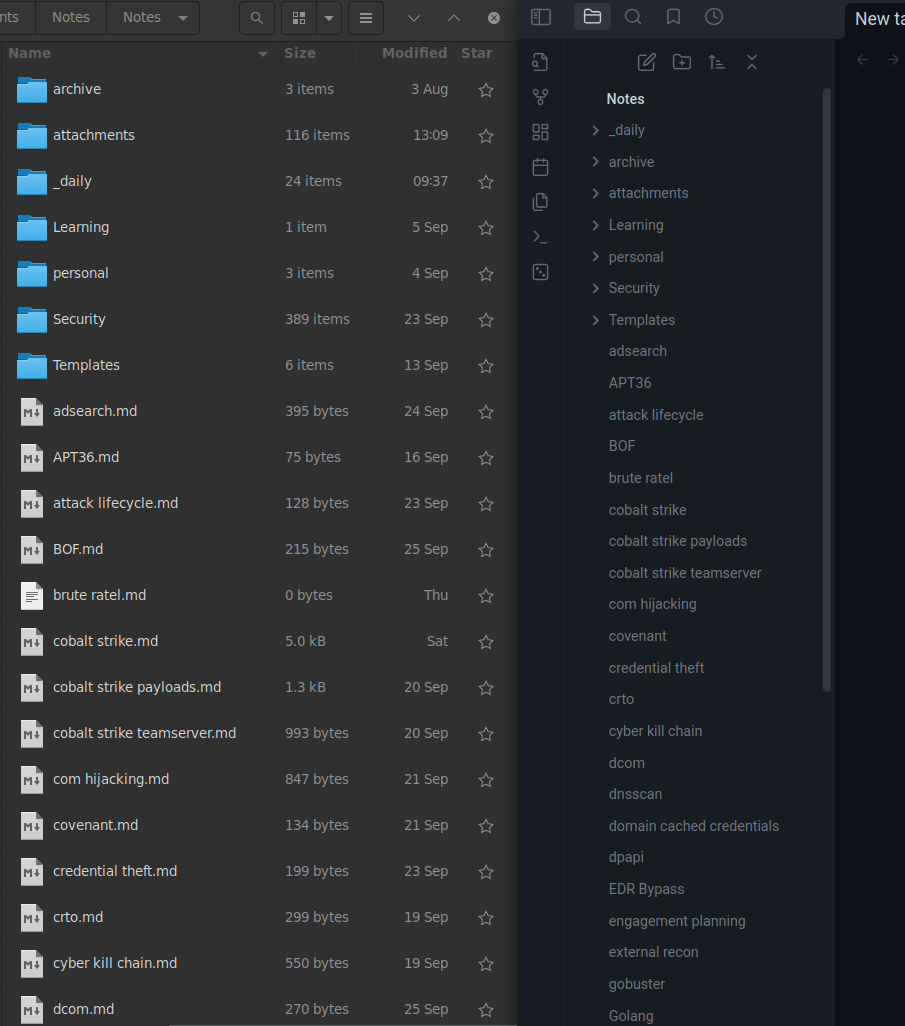905x1026 pixels.
Task: Switch to Obsidian search tab
Action: point(633,17)
